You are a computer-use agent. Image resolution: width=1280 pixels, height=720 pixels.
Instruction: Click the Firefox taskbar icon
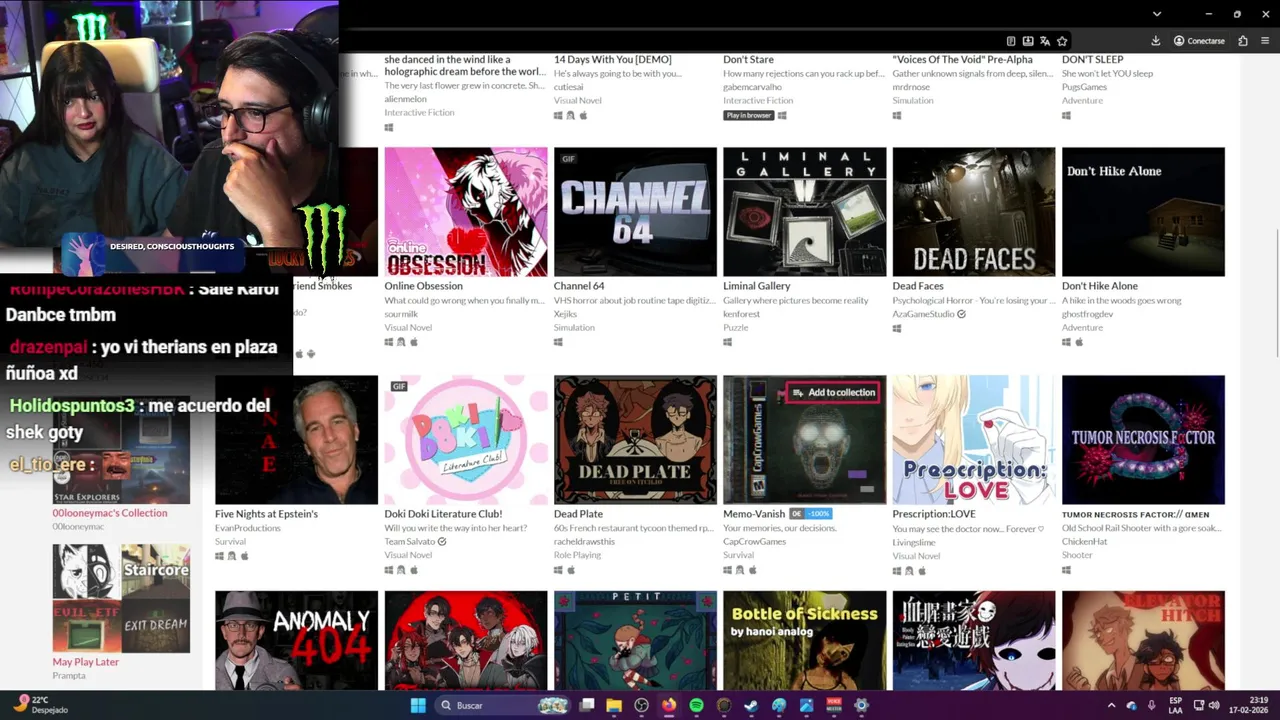(x=669, y=705)
